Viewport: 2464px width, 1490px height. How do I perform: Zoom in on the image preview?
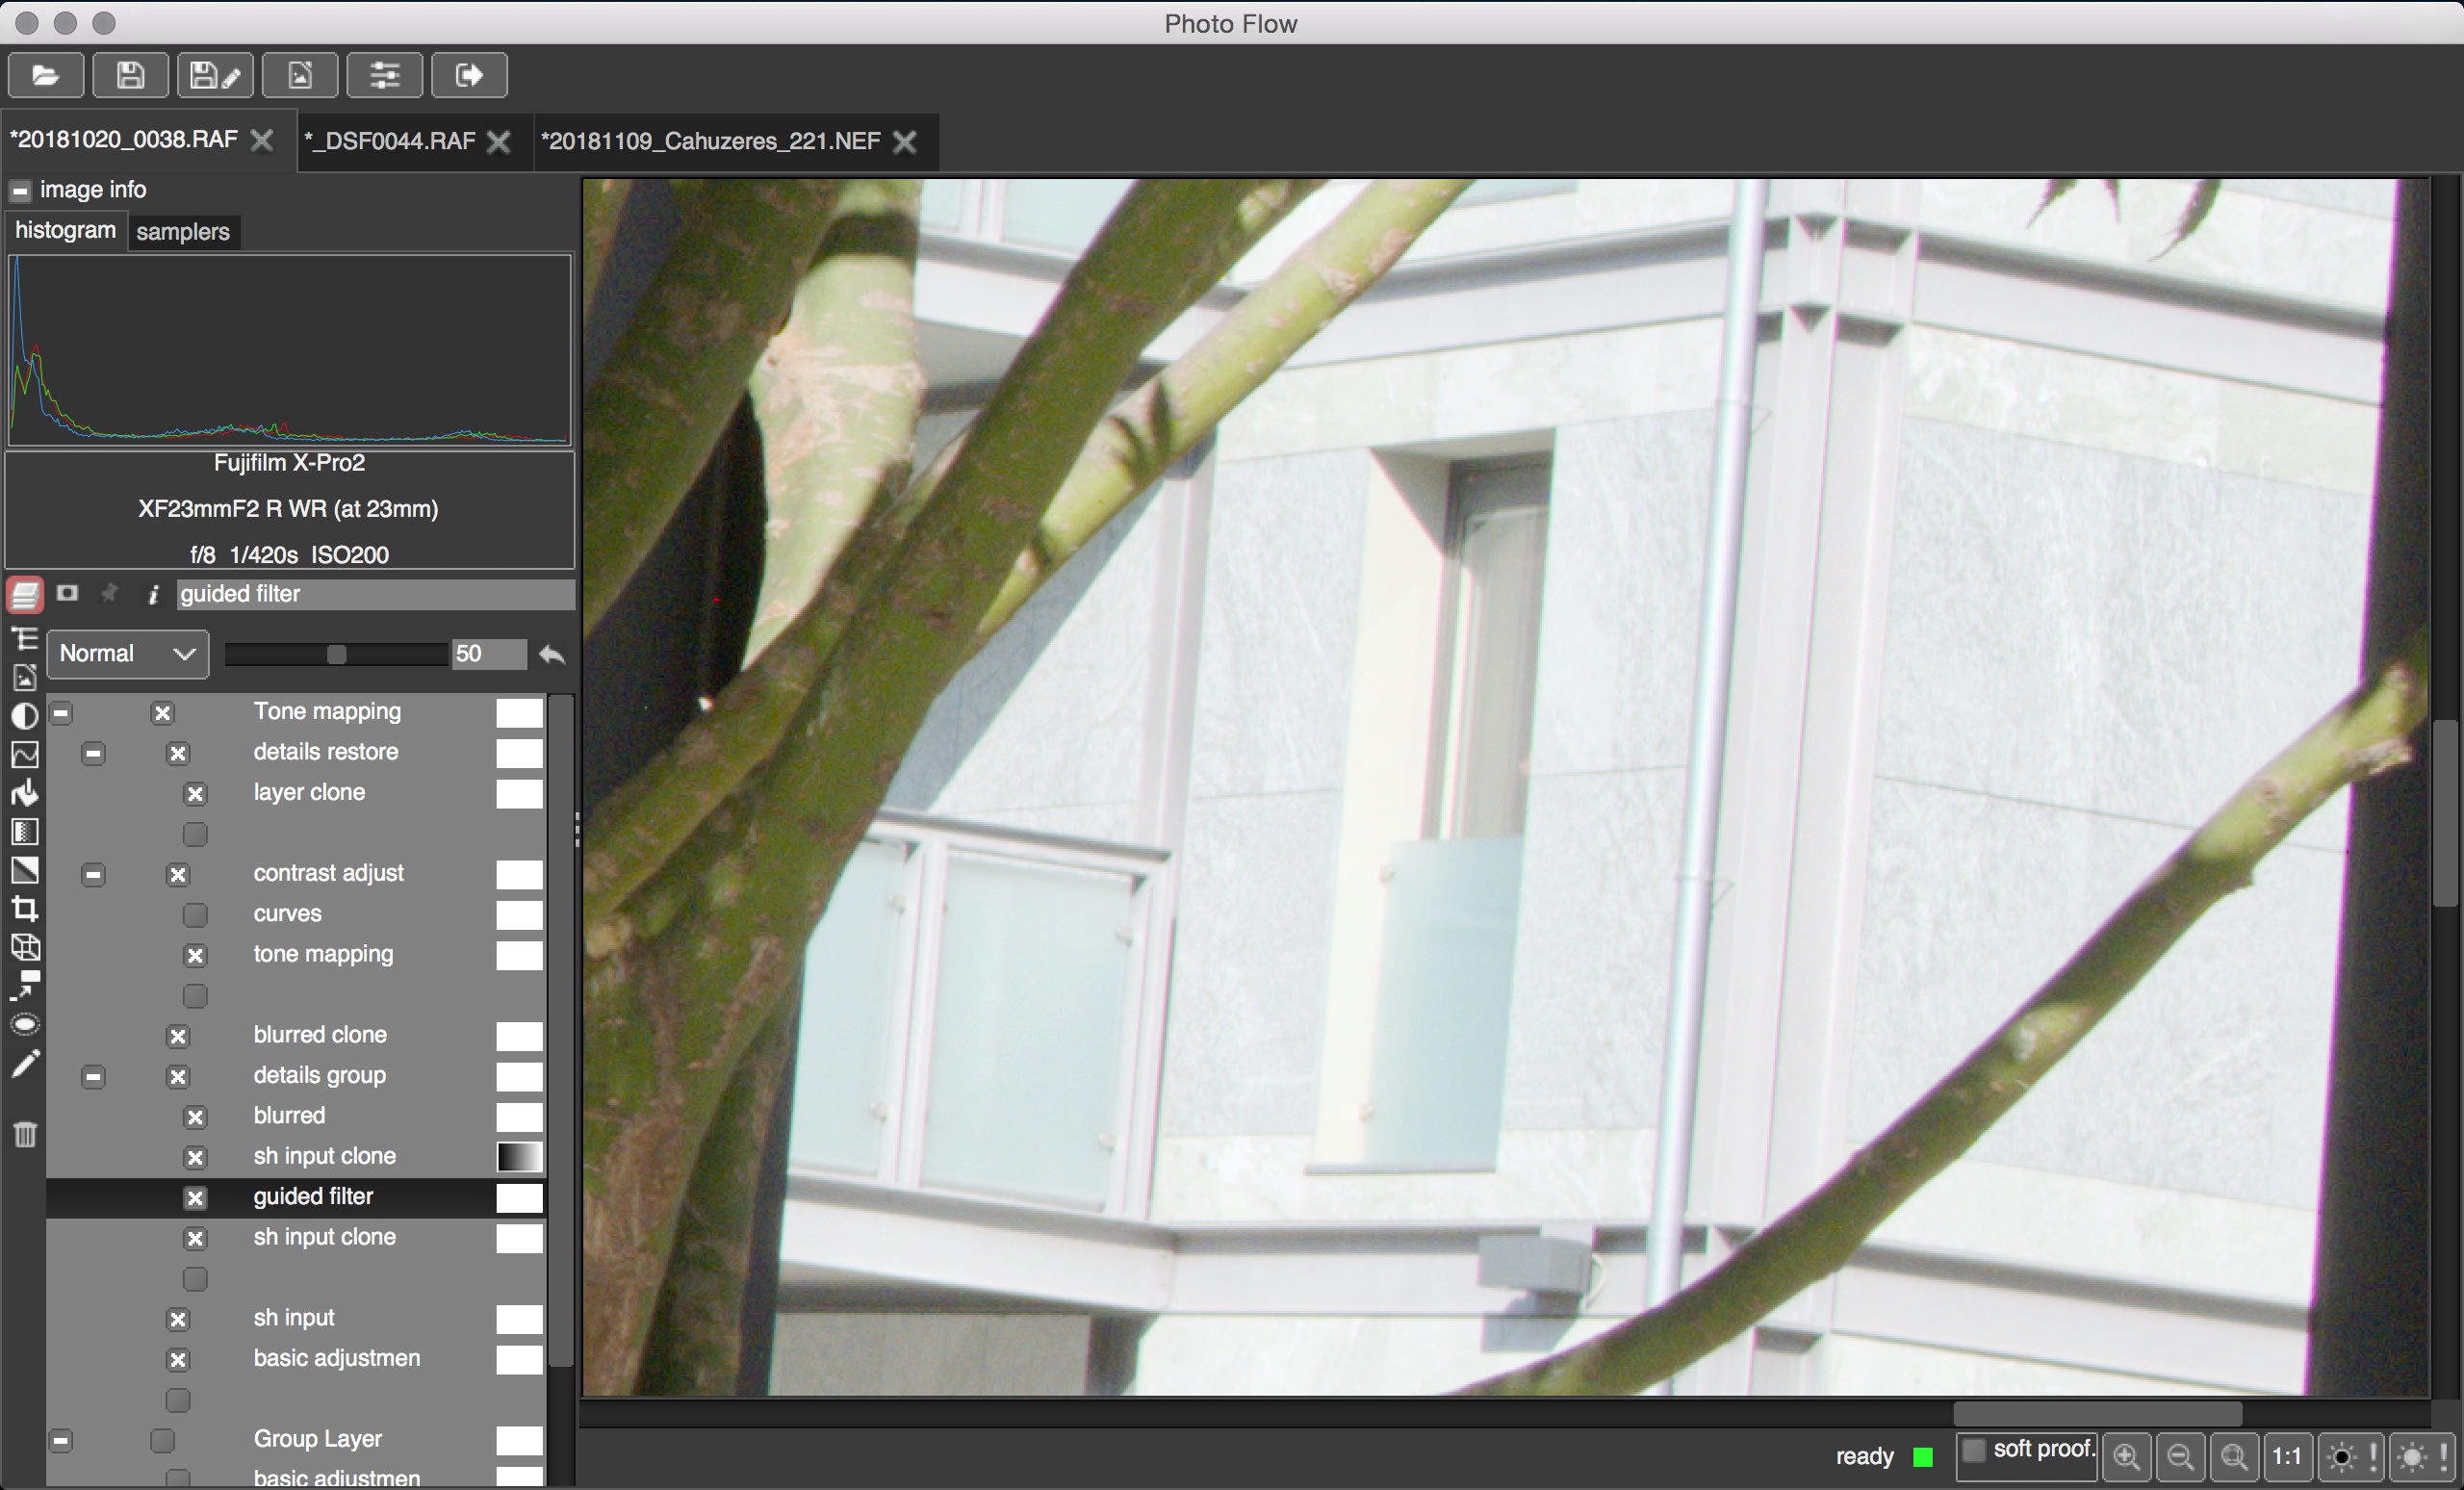pos(2127,1457)
